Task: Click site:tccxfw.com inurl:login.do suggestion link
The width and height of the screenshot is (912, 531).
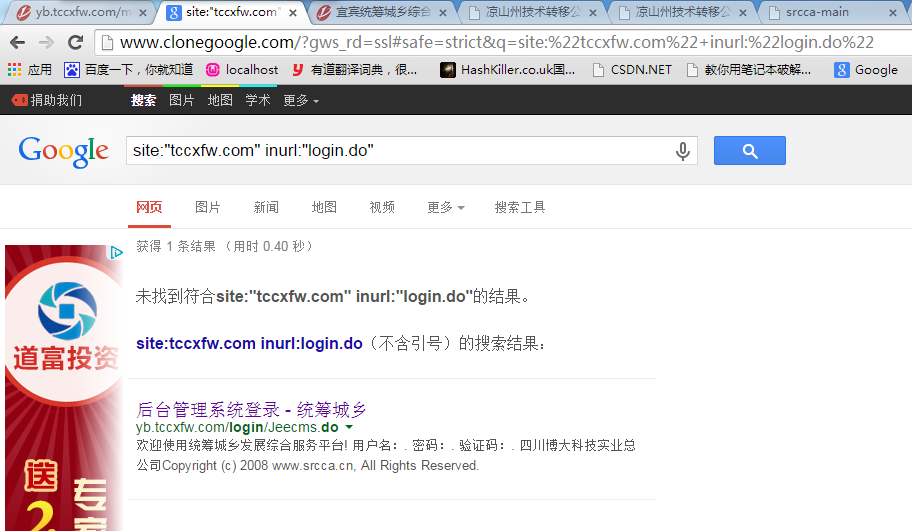Action: (250, 344)
